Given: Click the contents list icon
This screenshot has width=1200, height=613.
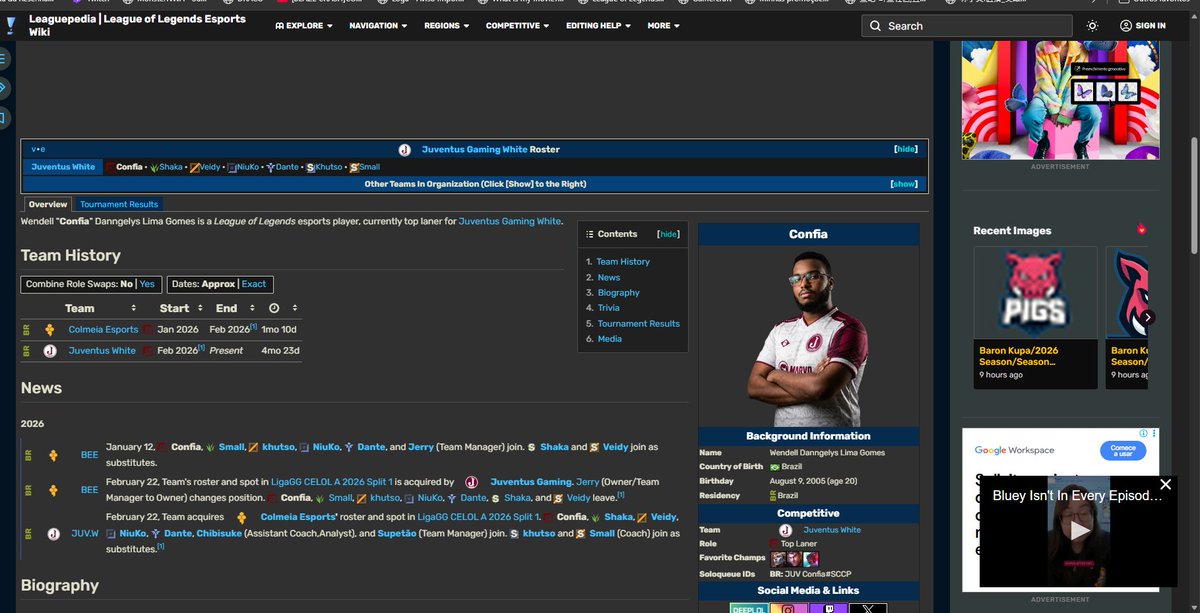Looking at the screenshot, I should [589, 234].
